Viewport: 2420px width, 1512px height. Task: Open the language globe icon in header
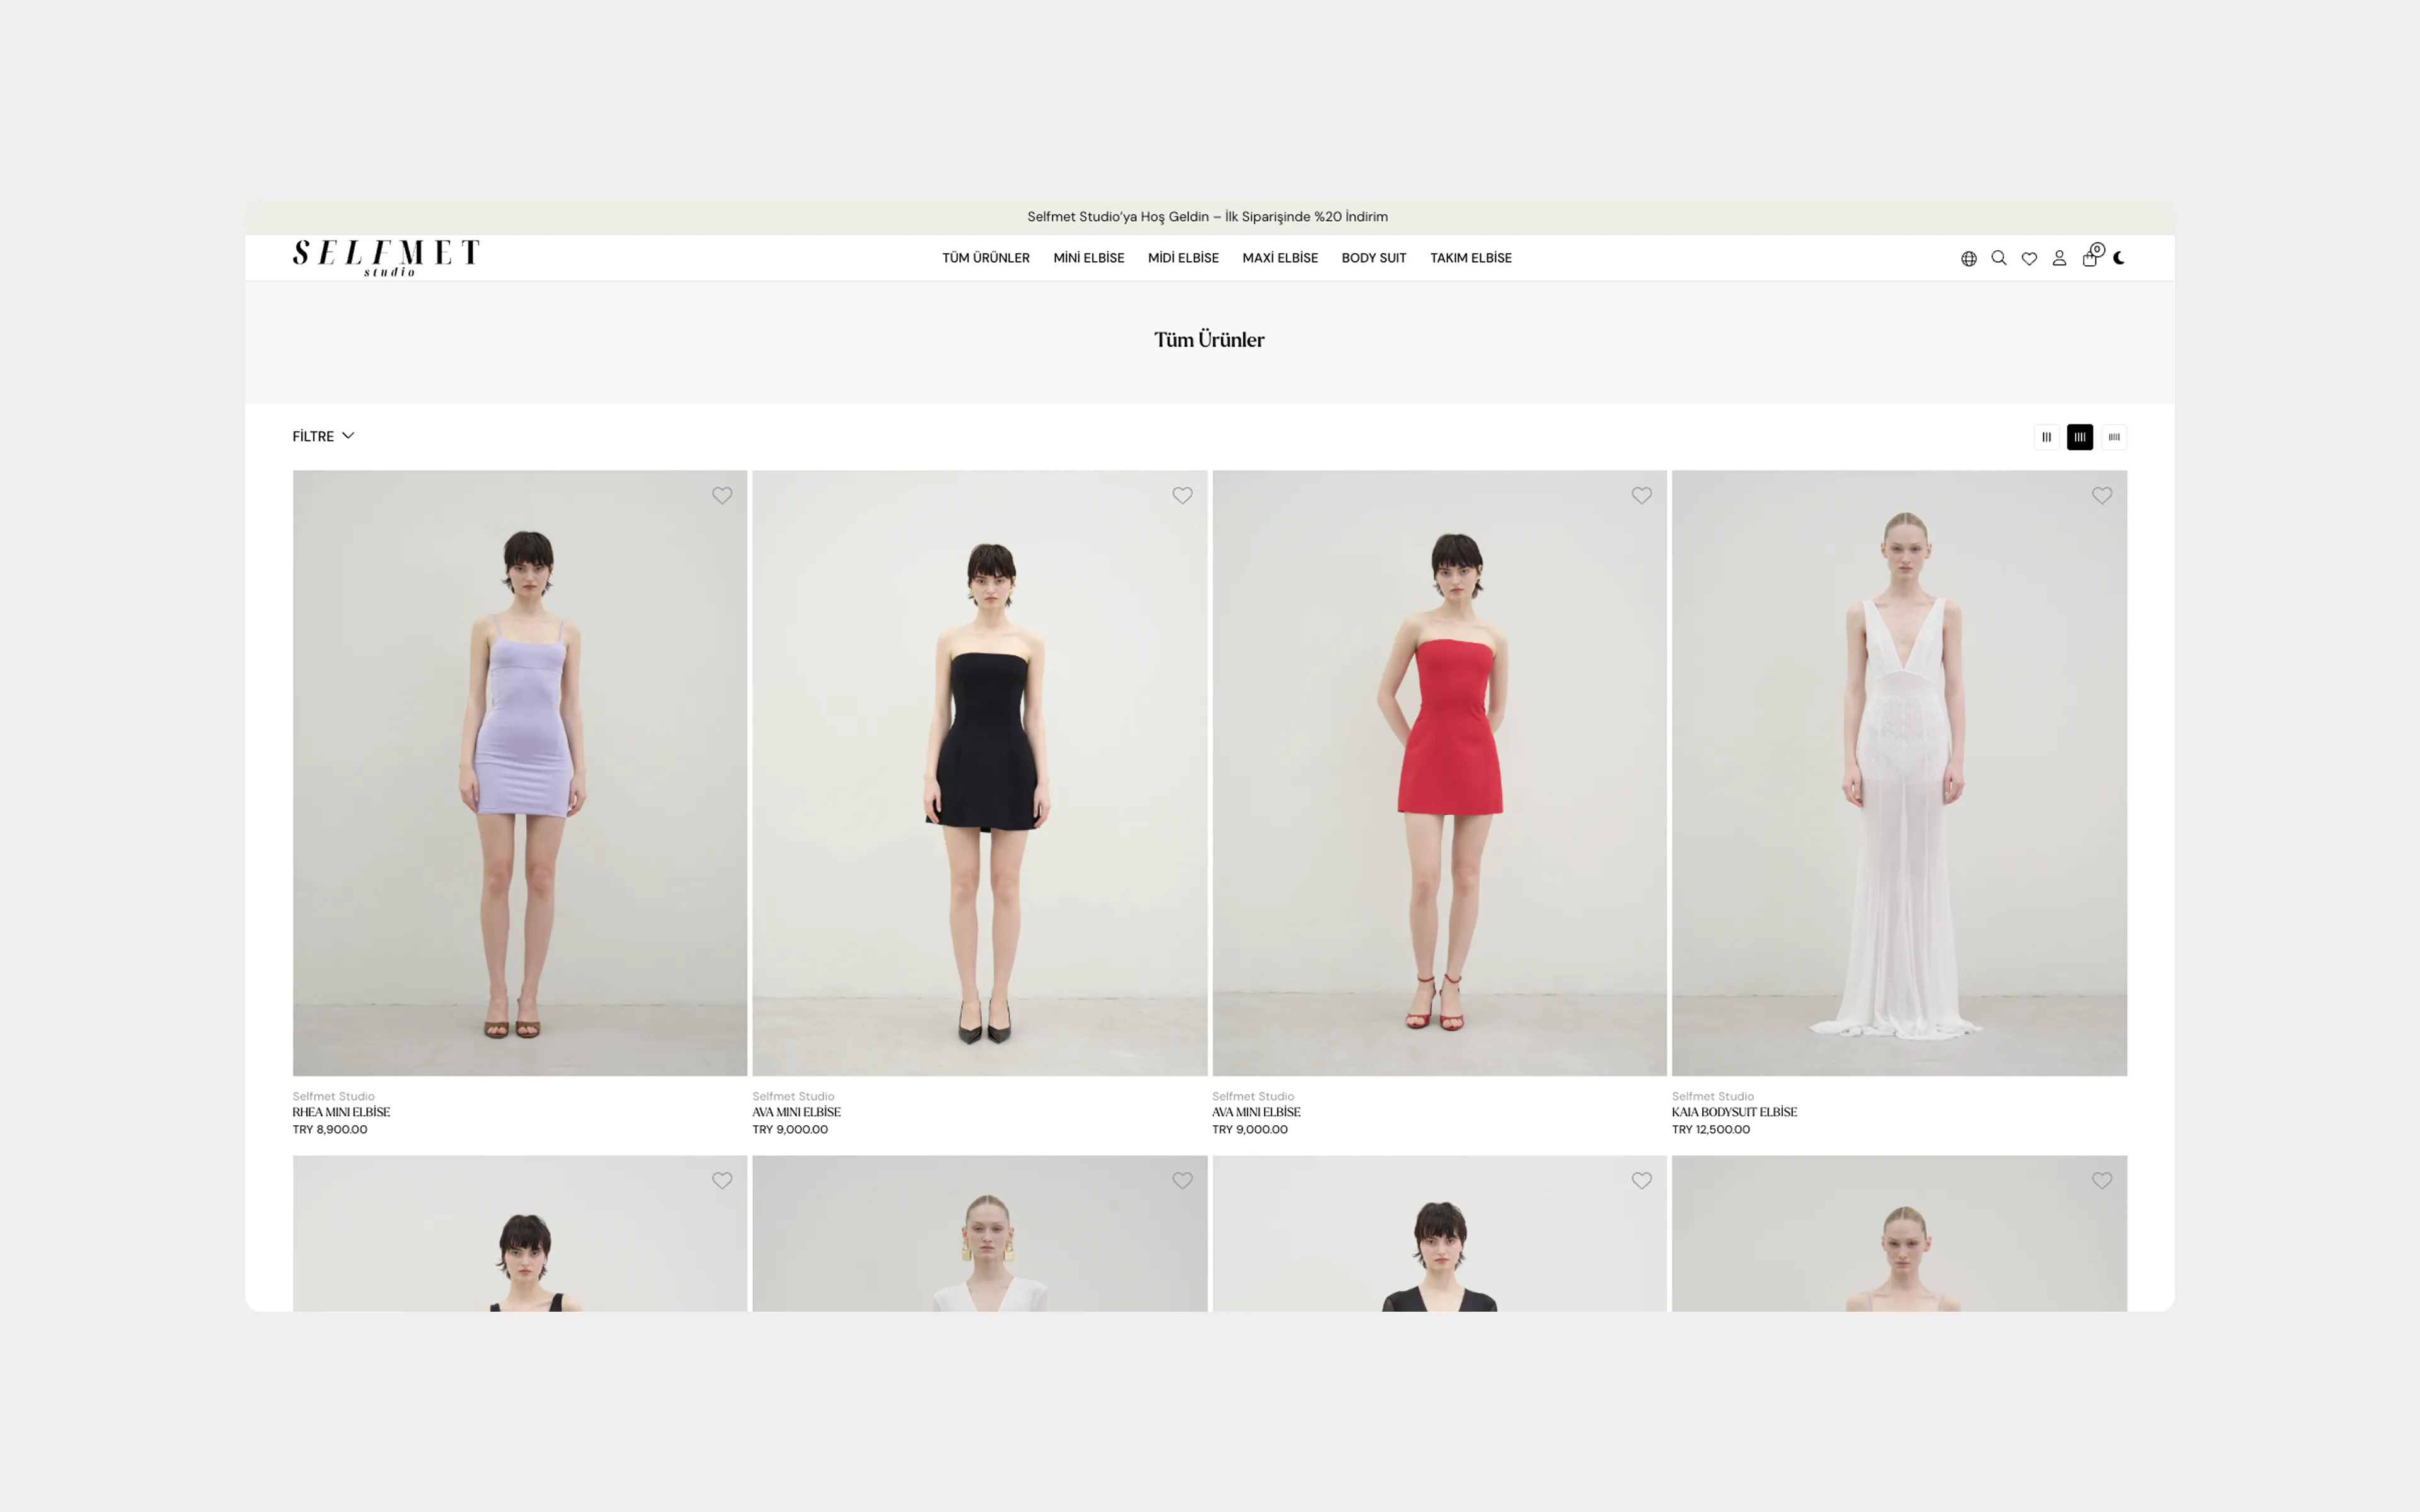coord(1968,258)
